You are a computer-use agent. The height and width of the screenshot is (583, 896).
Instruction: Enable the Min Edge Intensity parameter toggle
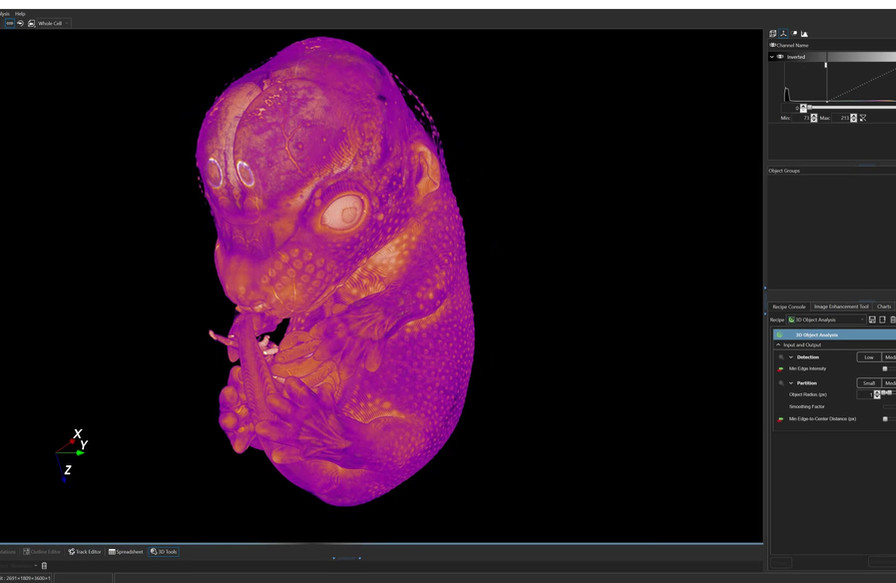click(781, 368)
